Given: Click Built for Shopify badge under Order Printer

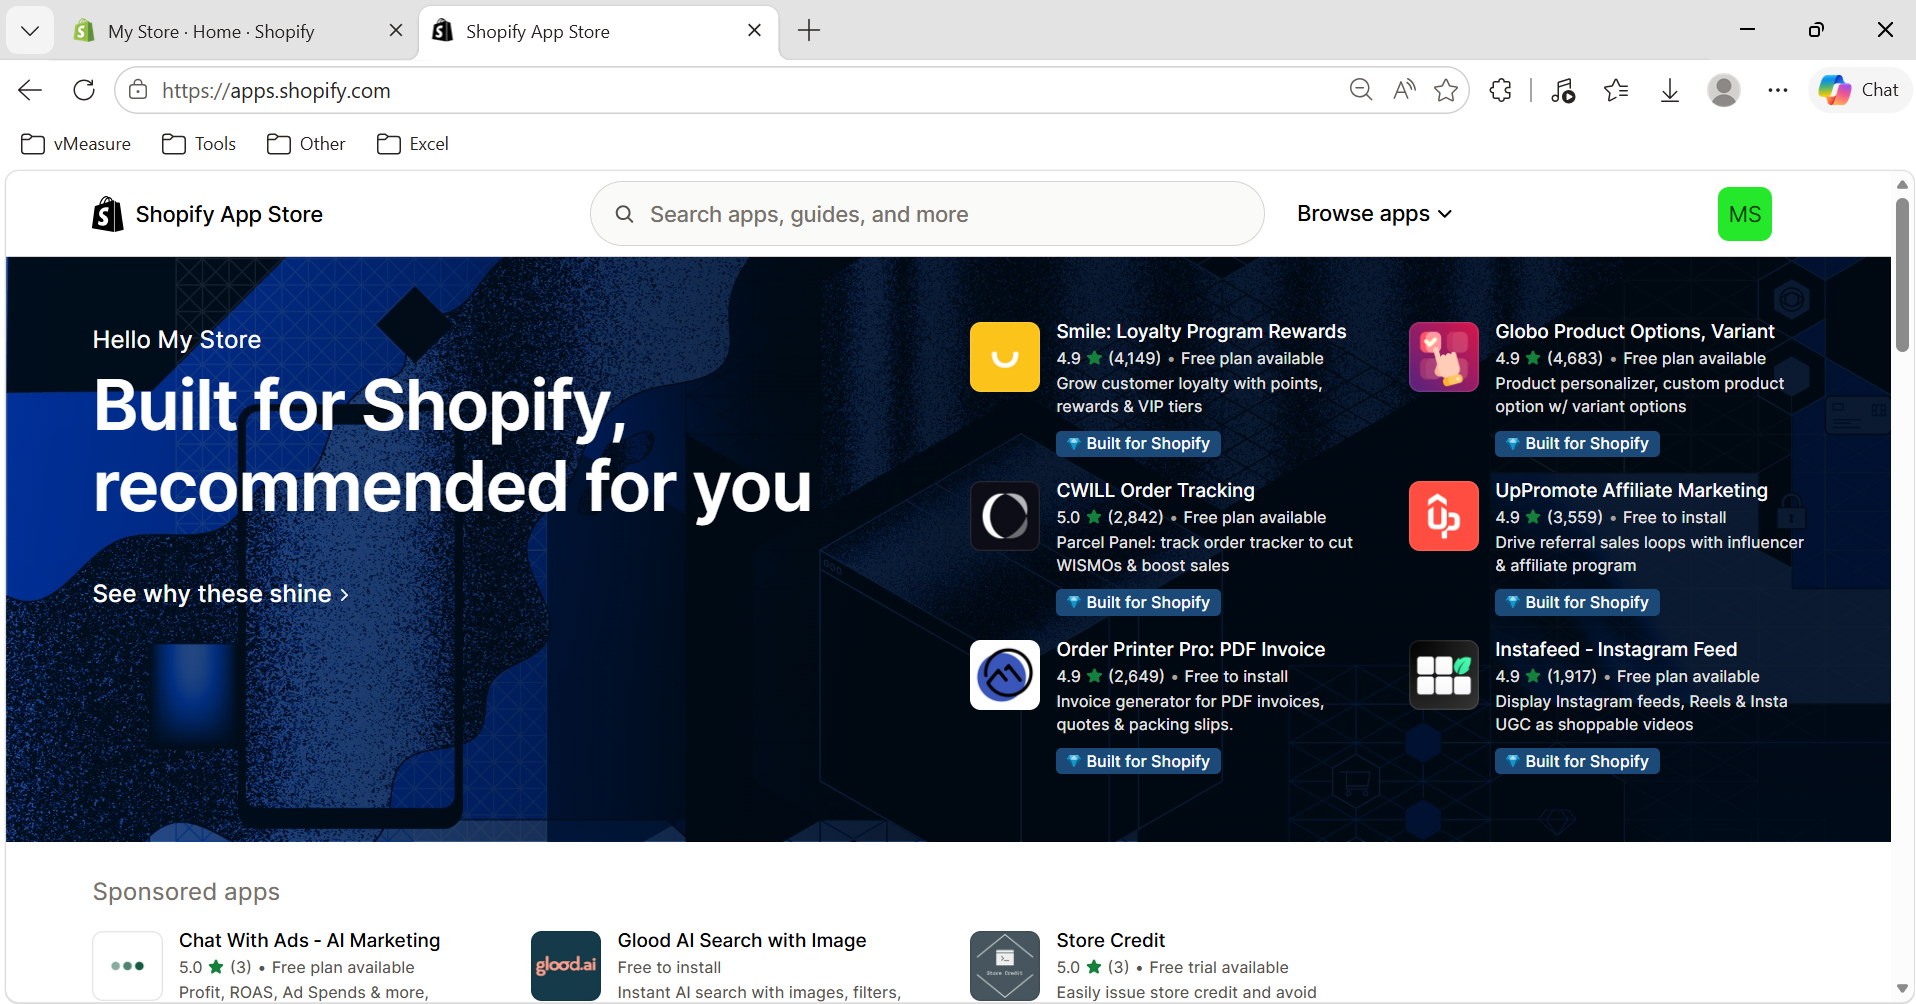Looking at the screenshot, I should pos(1138,761).
